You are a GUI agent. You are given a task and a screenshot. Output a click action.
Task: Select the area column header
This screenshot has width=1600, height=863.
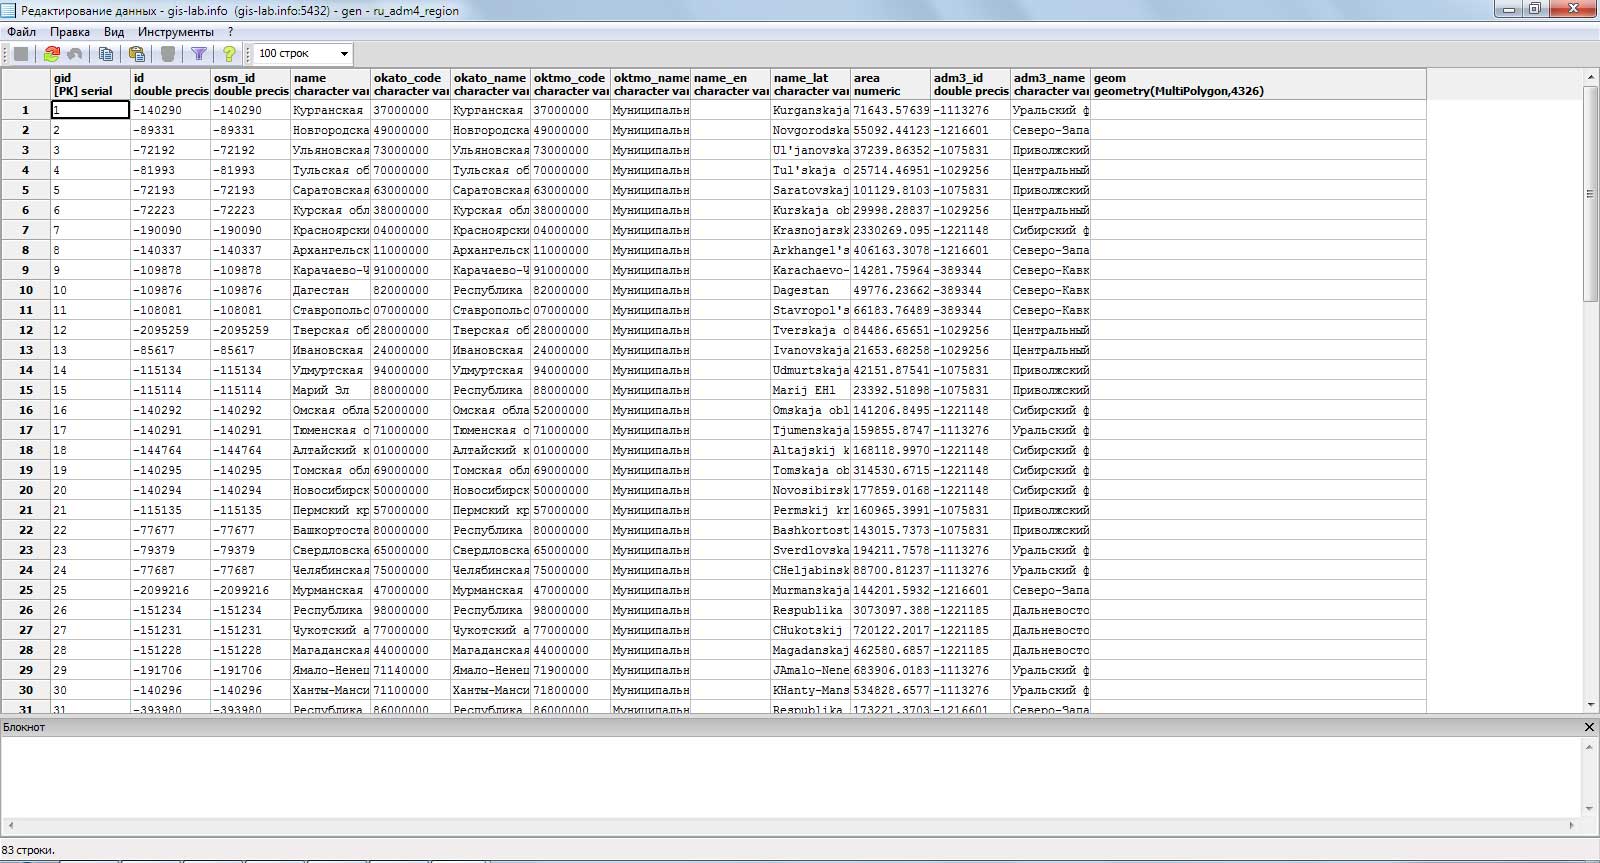tap(890, 84)
